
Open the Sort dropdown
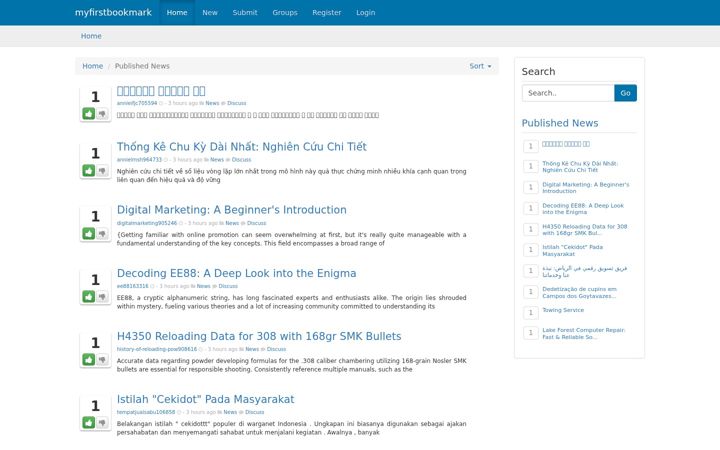[x=480, y=66]
